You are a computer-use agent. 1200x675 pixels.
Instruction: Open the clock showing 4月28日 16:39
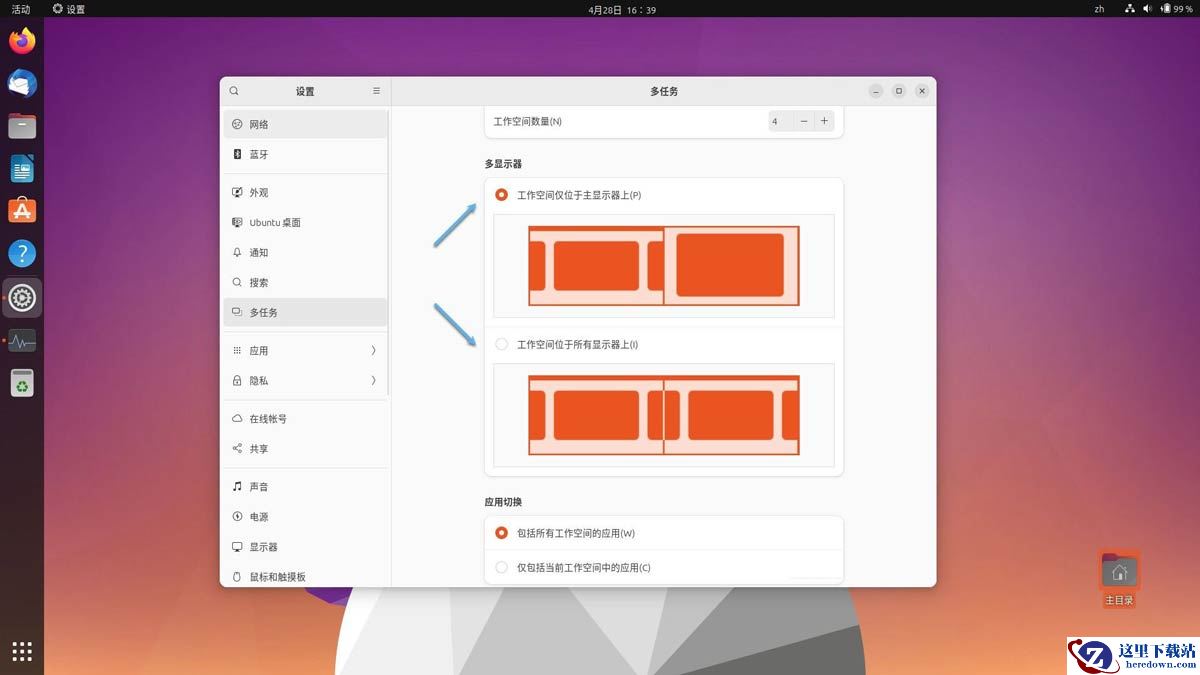click(x=622, y=9)
